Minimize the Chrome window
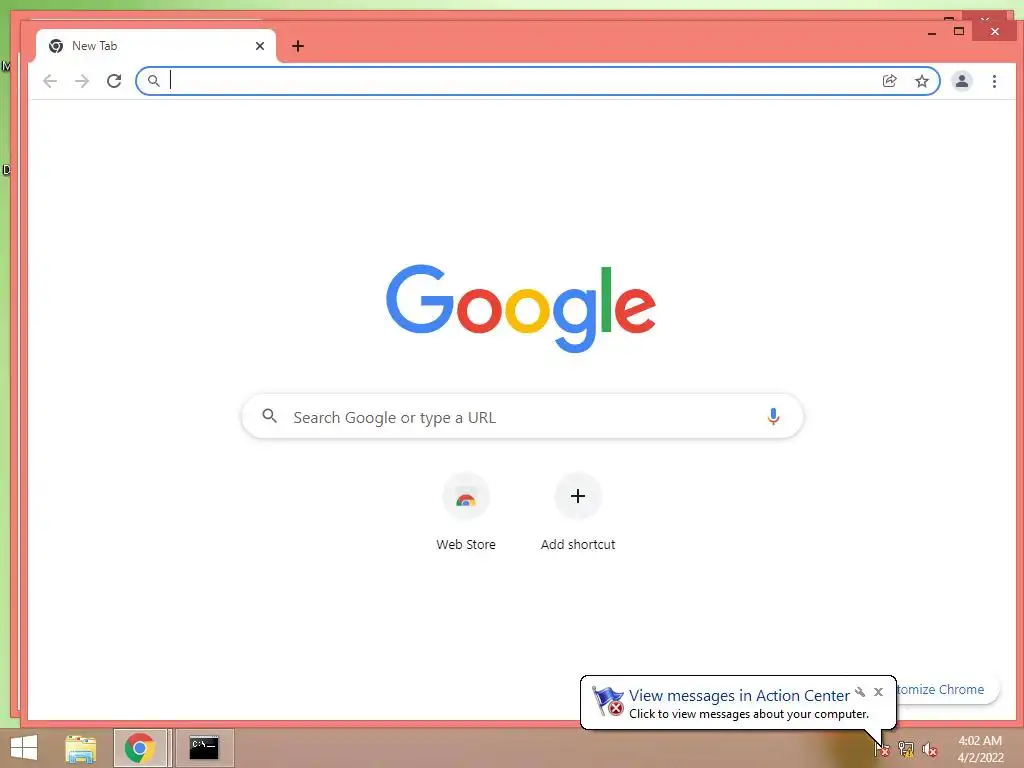This screenshot has height=768, width=1024. 932,32
